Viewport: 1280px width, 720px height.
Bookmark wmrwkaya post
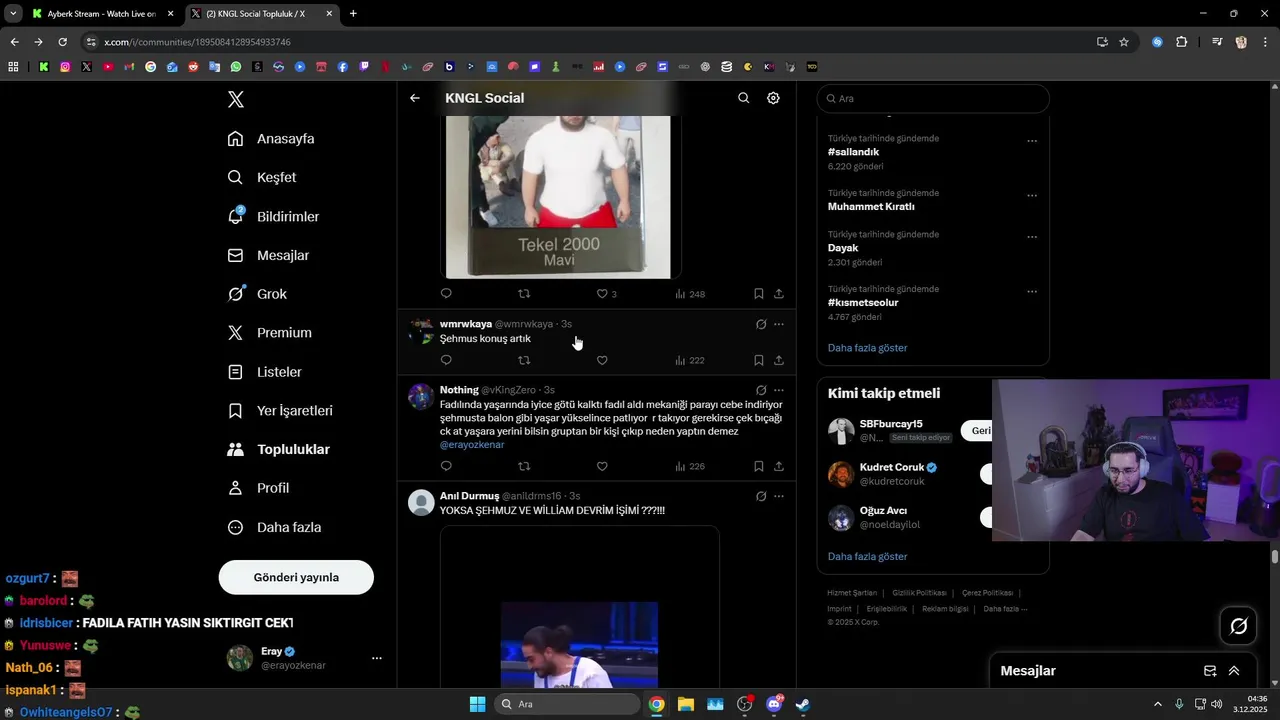[x=758, y=360]
